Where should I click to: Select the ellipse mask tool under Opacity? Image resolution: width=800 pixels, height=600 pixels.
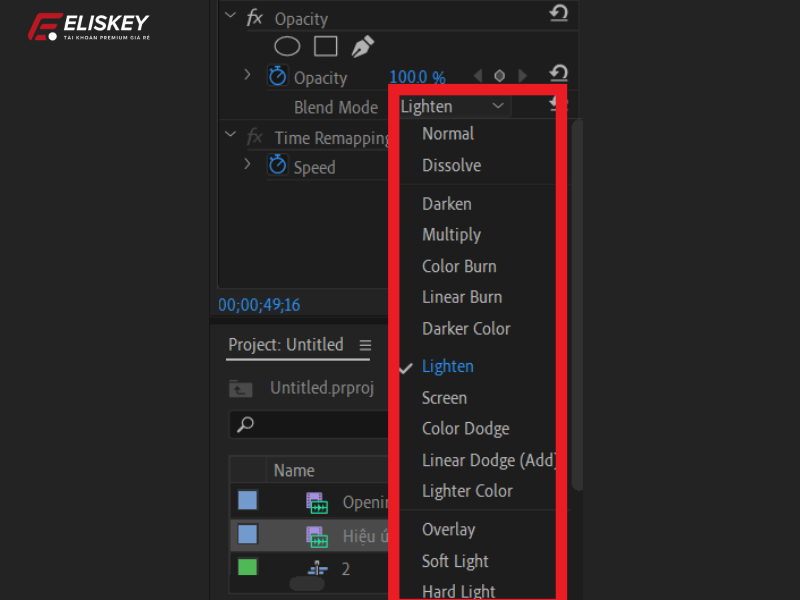click(x=287, y=46)
